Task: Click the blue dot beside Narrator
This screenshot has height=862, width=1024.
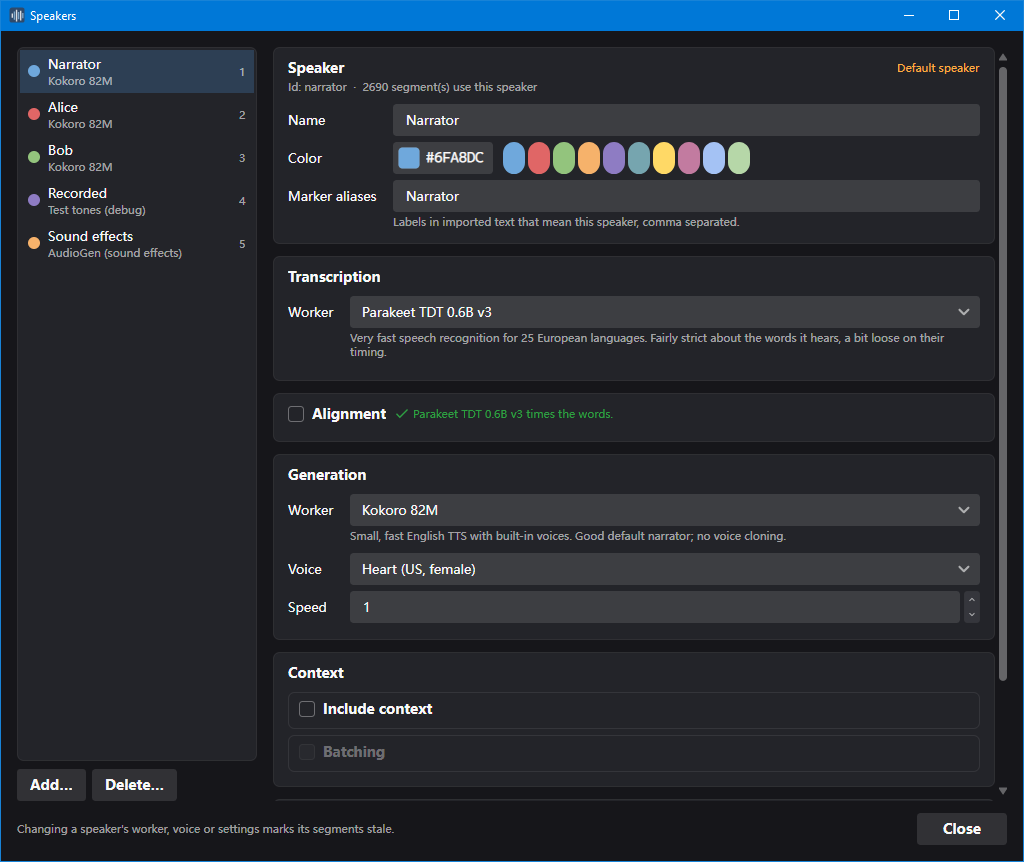Action: tap(34, 71)
